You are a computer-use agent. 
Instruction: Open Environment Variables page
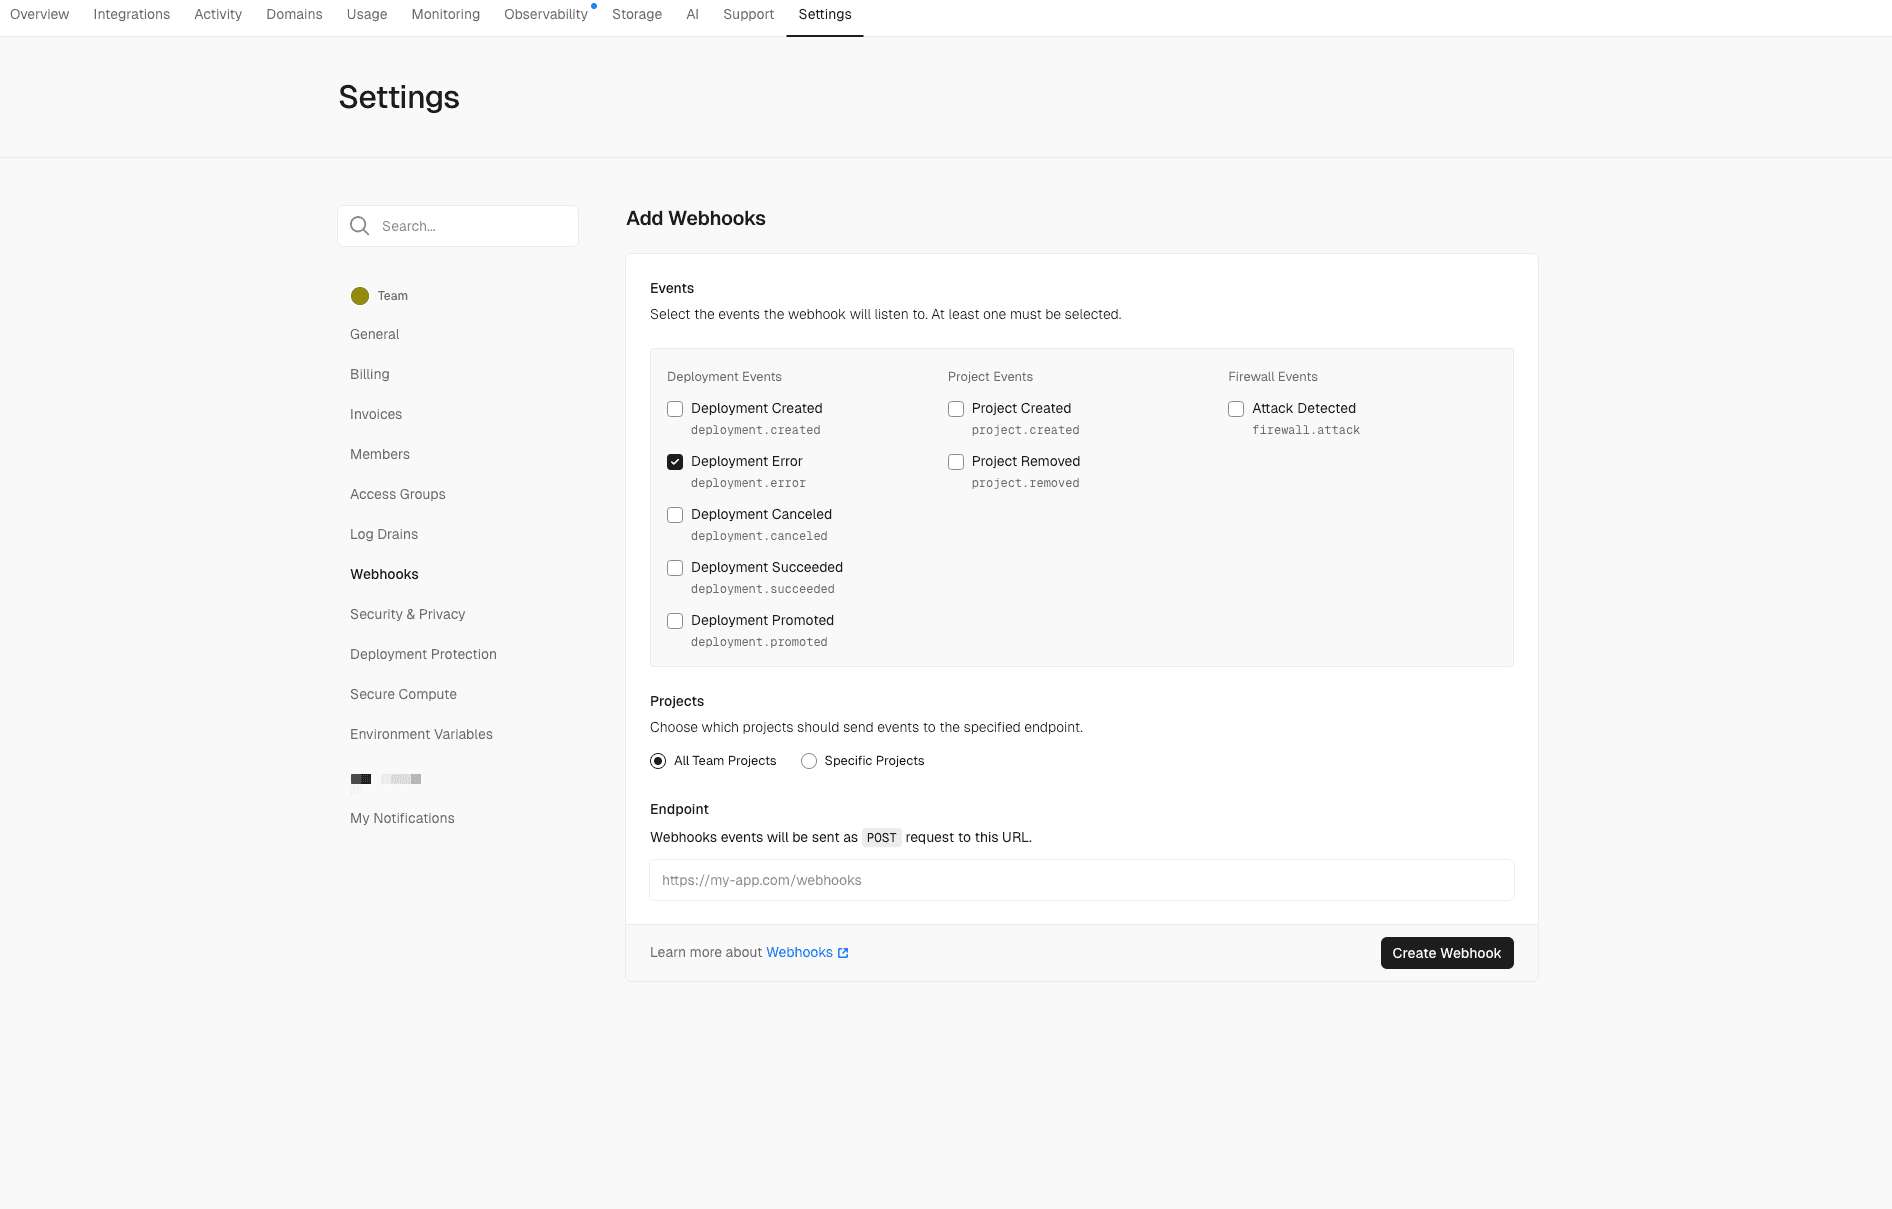point(422,734)
